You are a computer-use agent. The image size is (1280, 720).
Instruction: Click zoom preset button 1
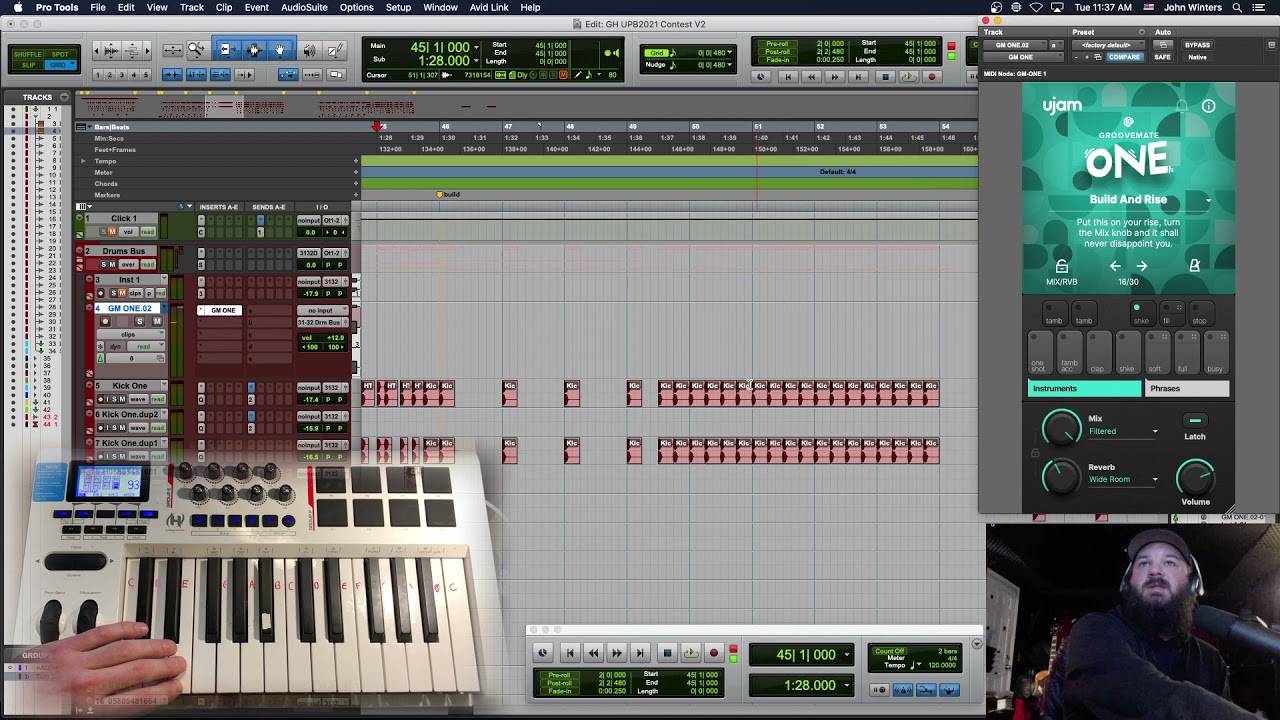(98, 75)
